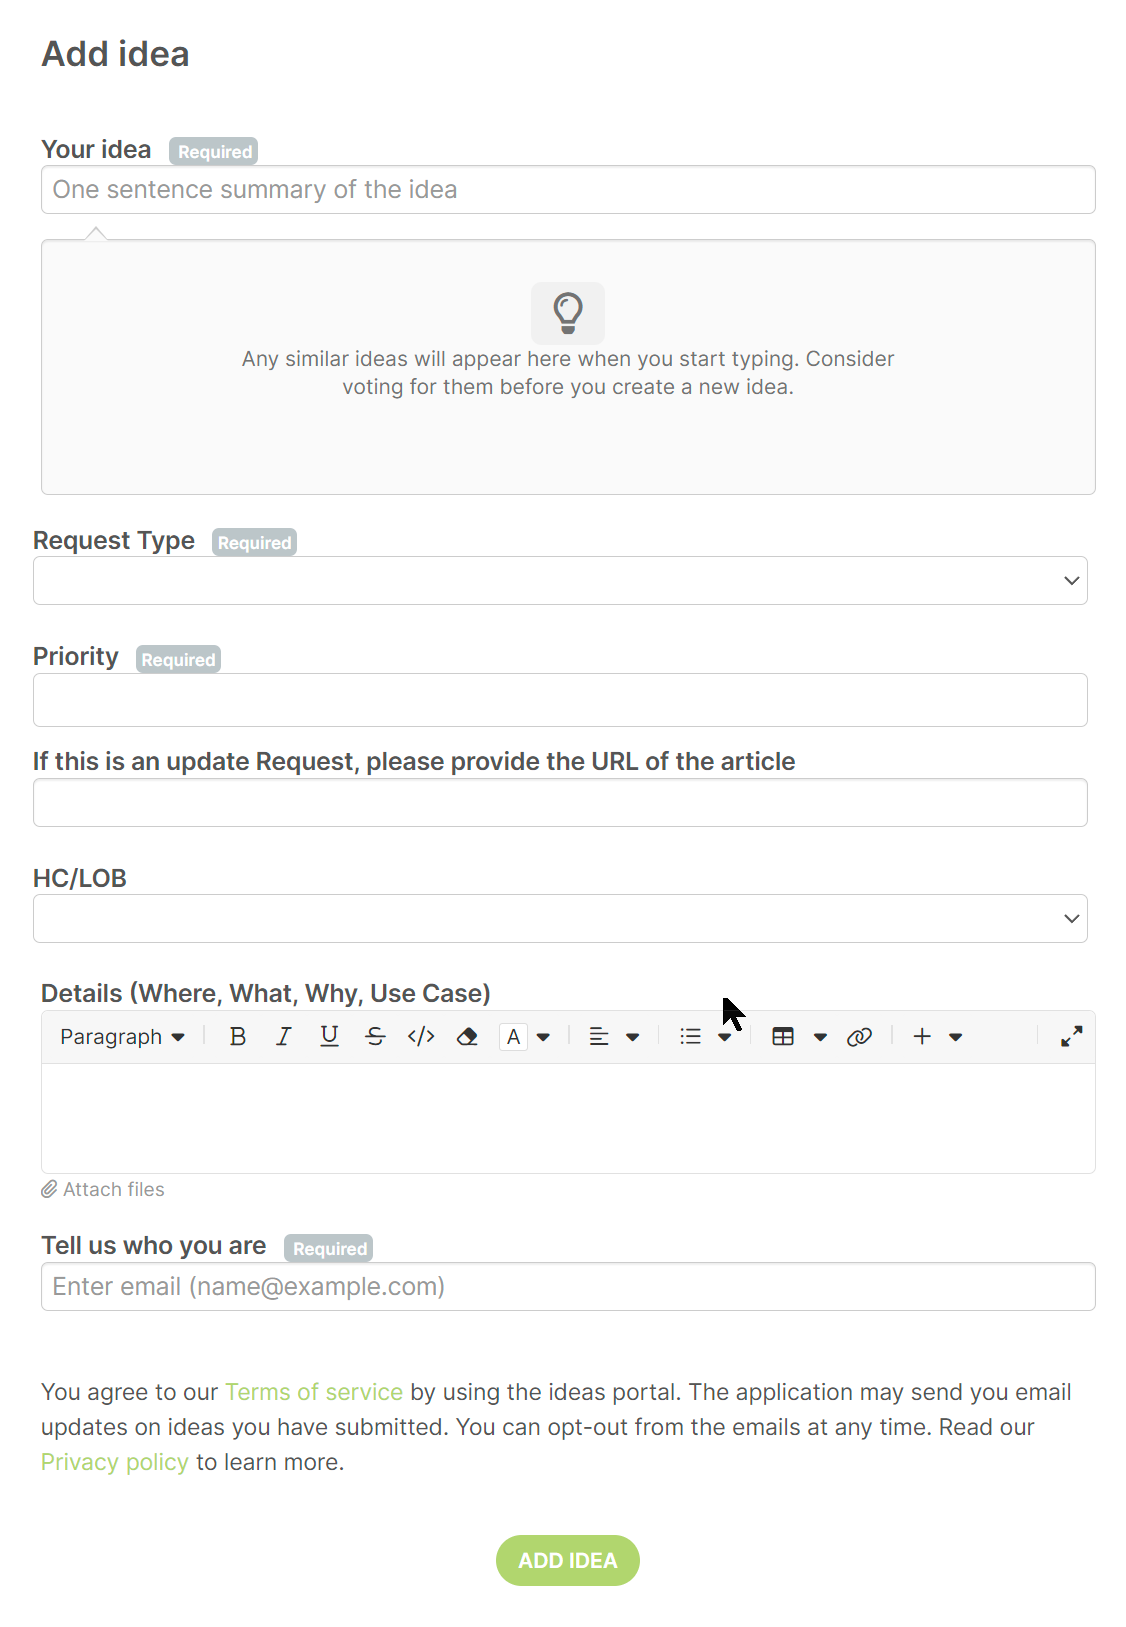Open the Terms of service link

click(314, 1392)
